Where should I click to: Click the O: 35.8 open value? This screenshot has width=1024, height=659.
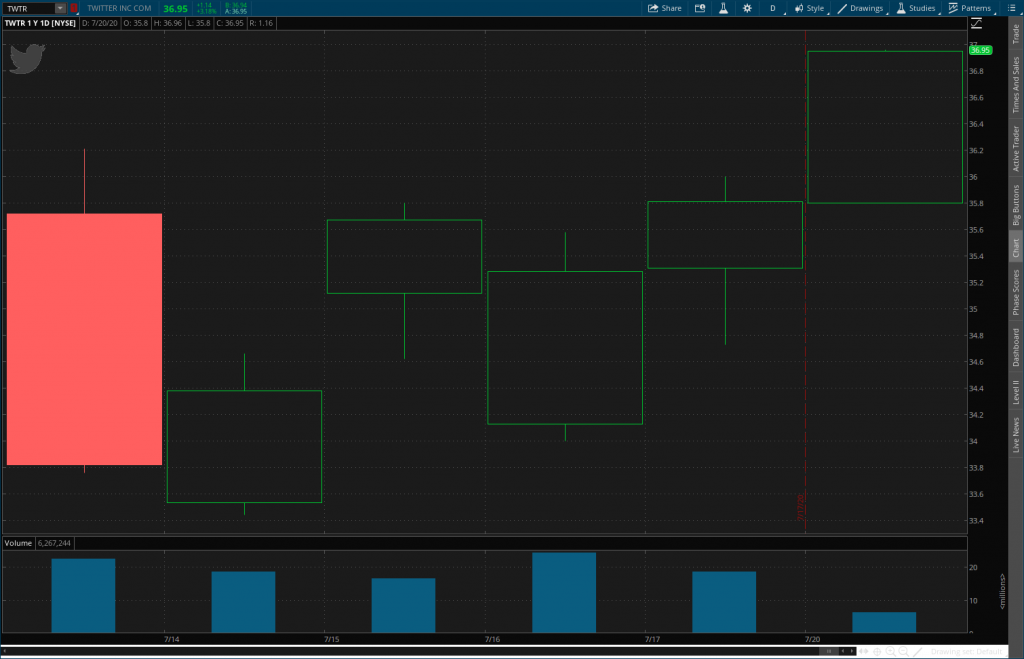pyautogui.click(x=136, y=23)
